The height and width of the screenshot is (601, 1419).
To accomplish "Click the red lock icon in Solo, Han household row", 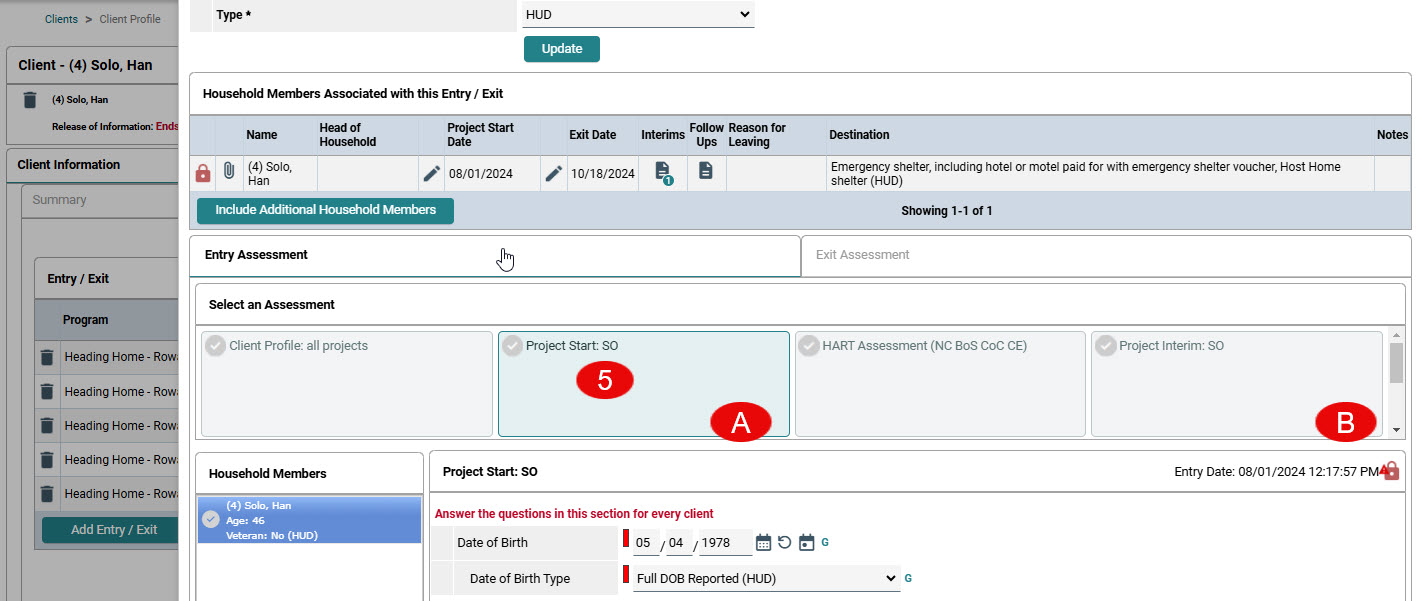I will point(203,173).
